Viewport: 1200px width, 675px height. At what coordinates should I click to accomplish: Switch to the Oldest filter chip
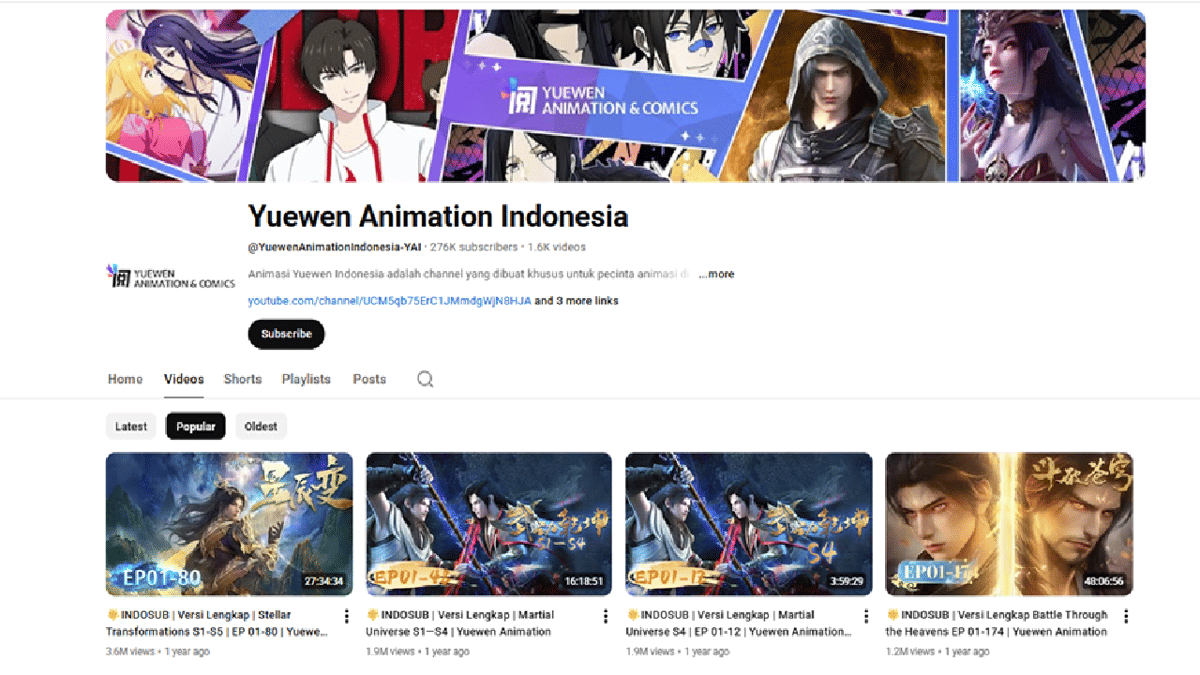[261, 425]
